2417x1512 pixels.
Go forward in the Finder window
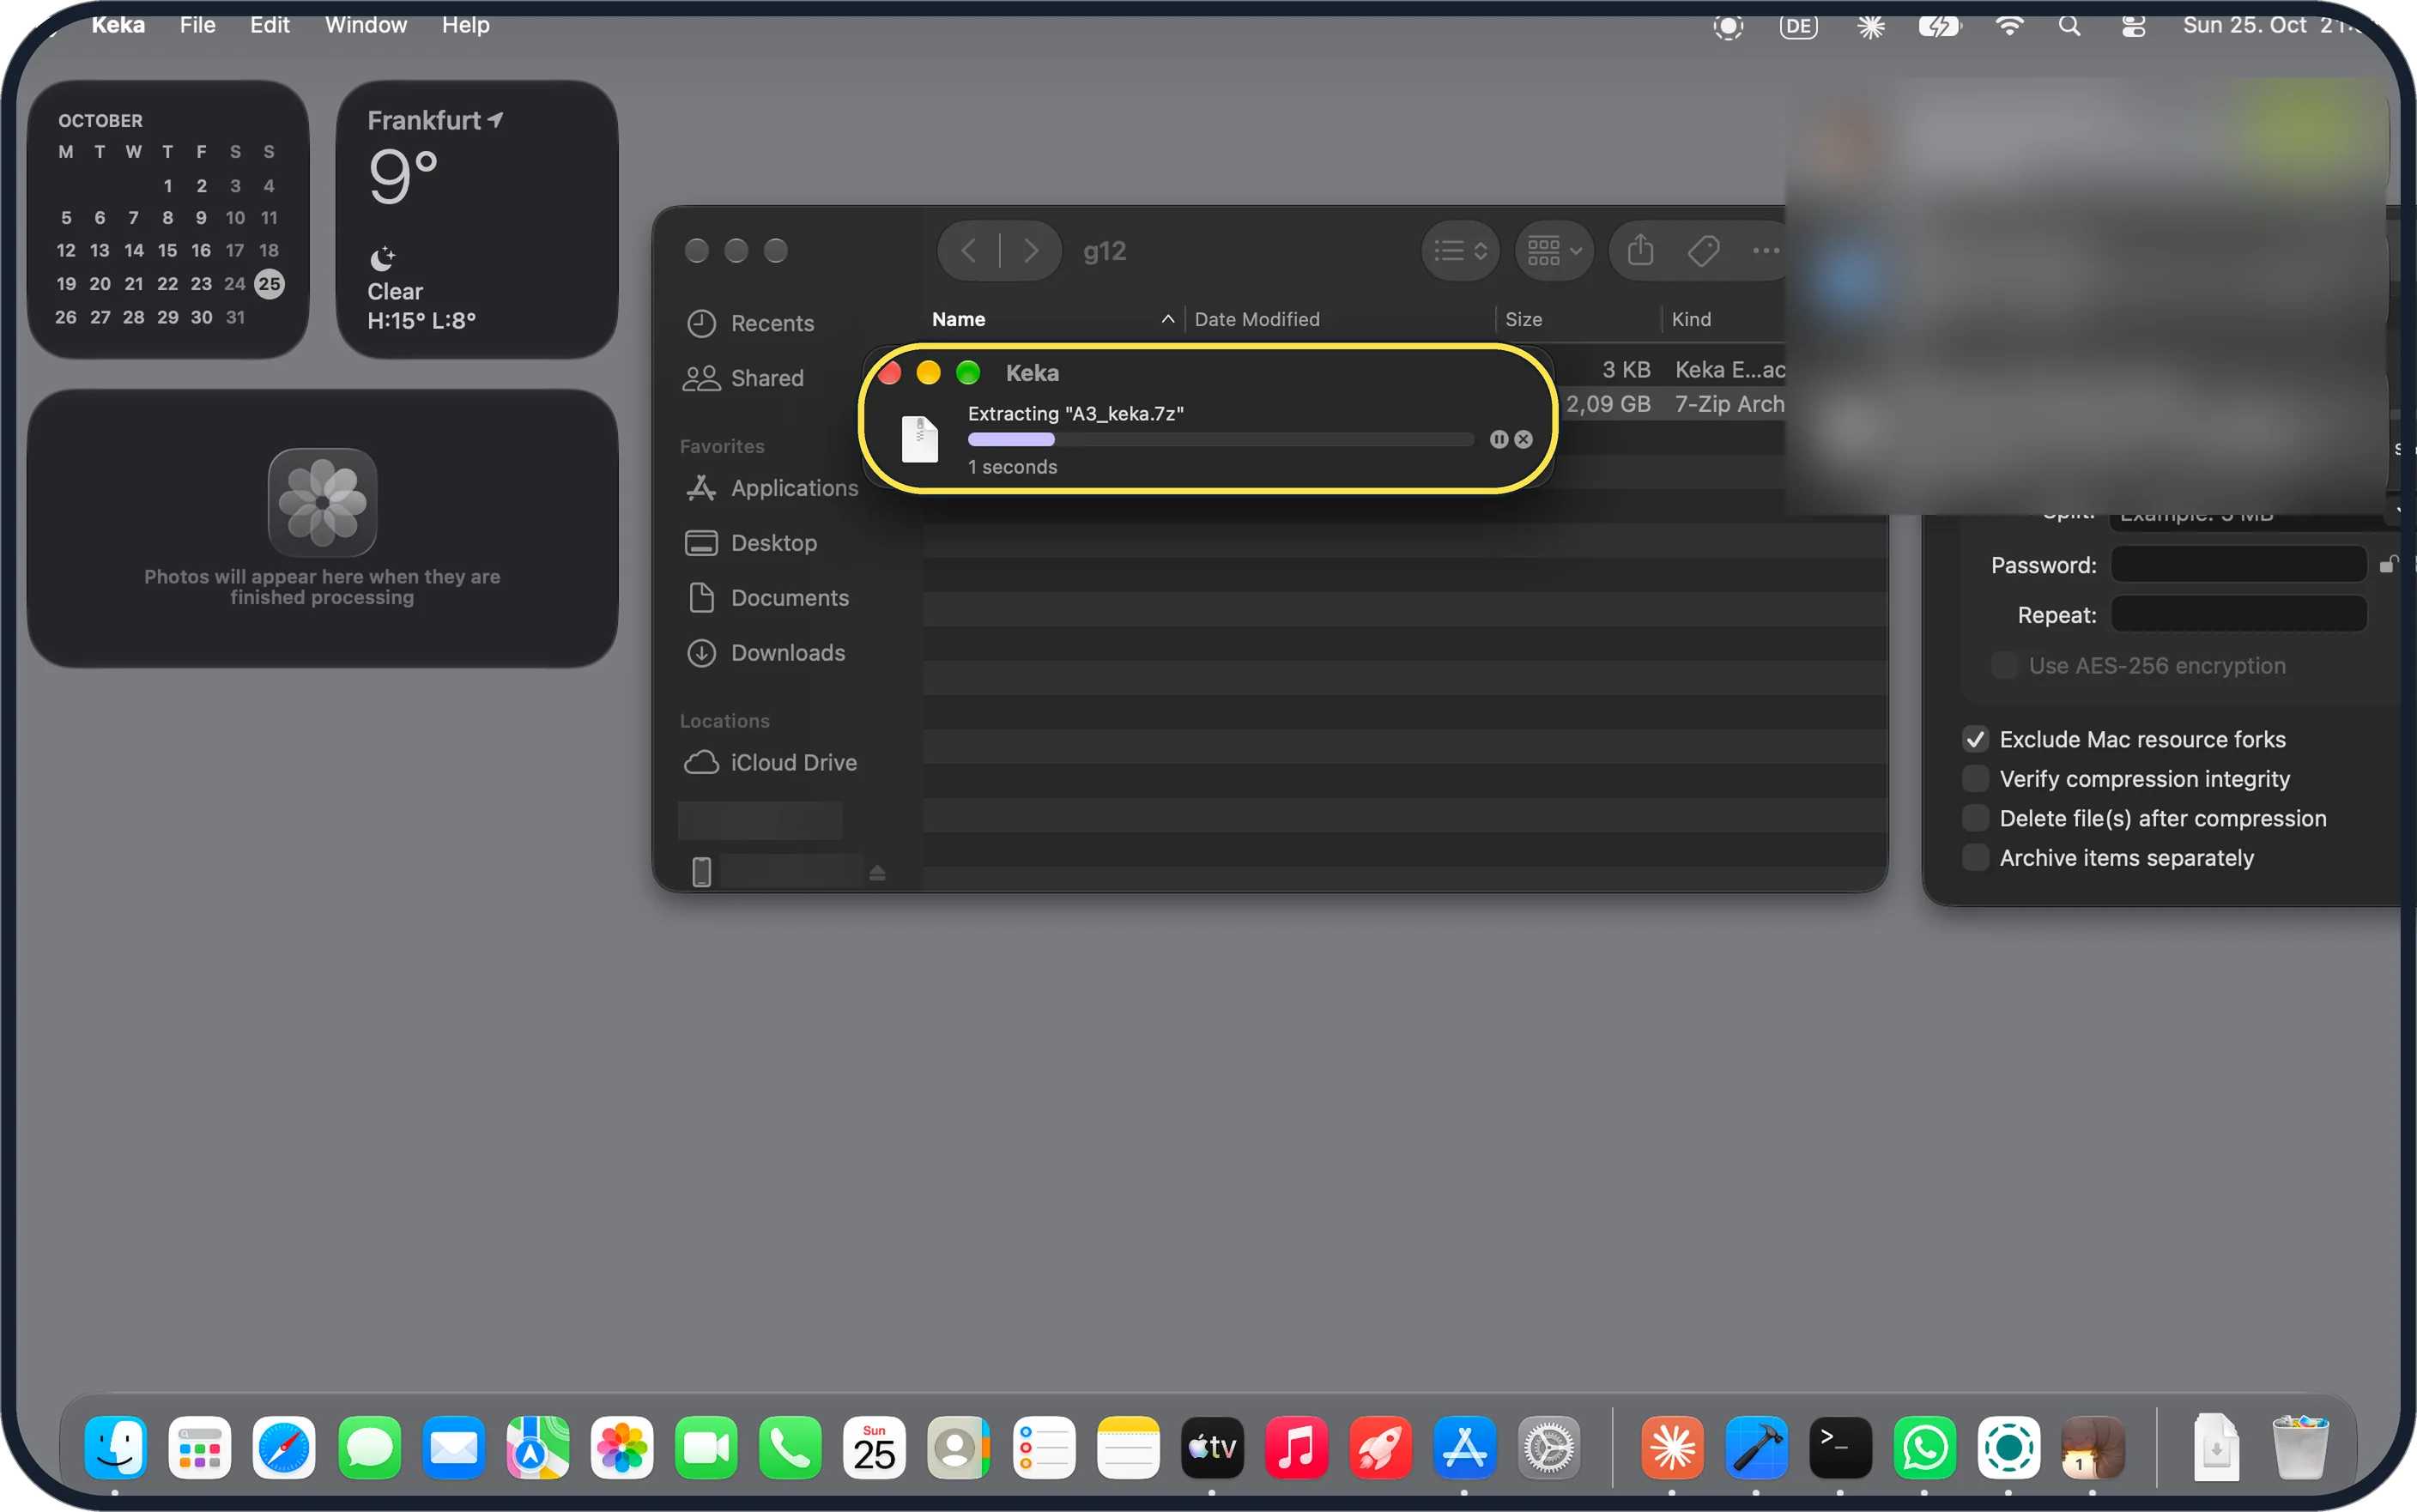(x=1030, y=250)
